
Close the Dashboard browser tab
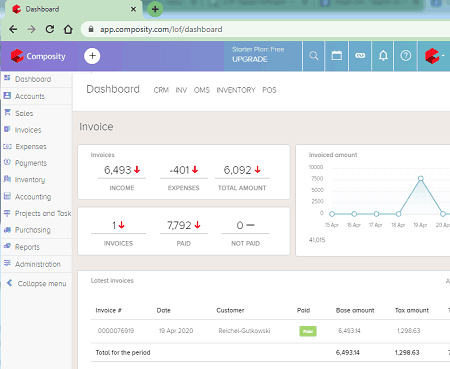[133, 9]
